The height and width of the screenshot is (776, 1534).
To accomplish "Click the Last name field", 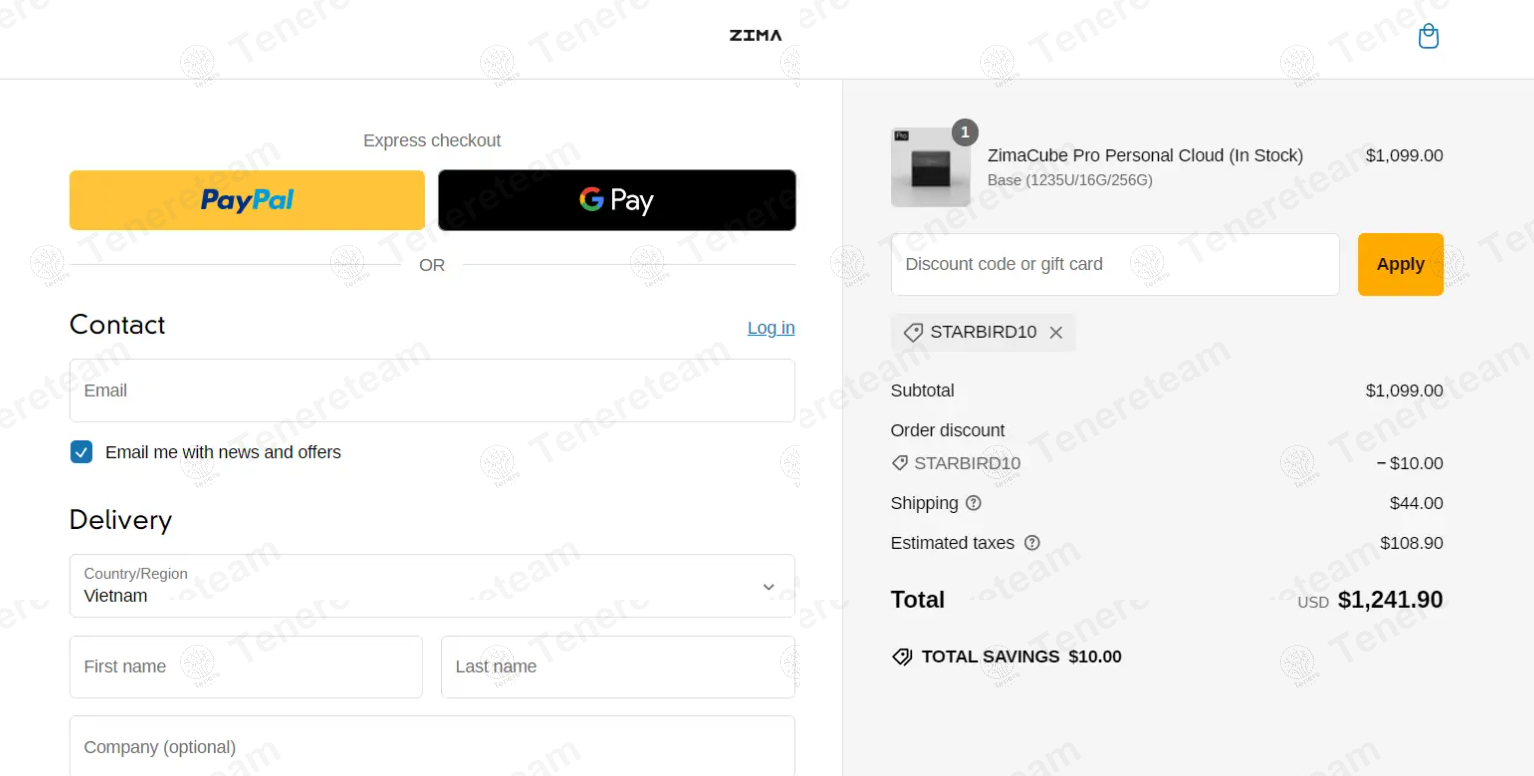I will [618, 667].
